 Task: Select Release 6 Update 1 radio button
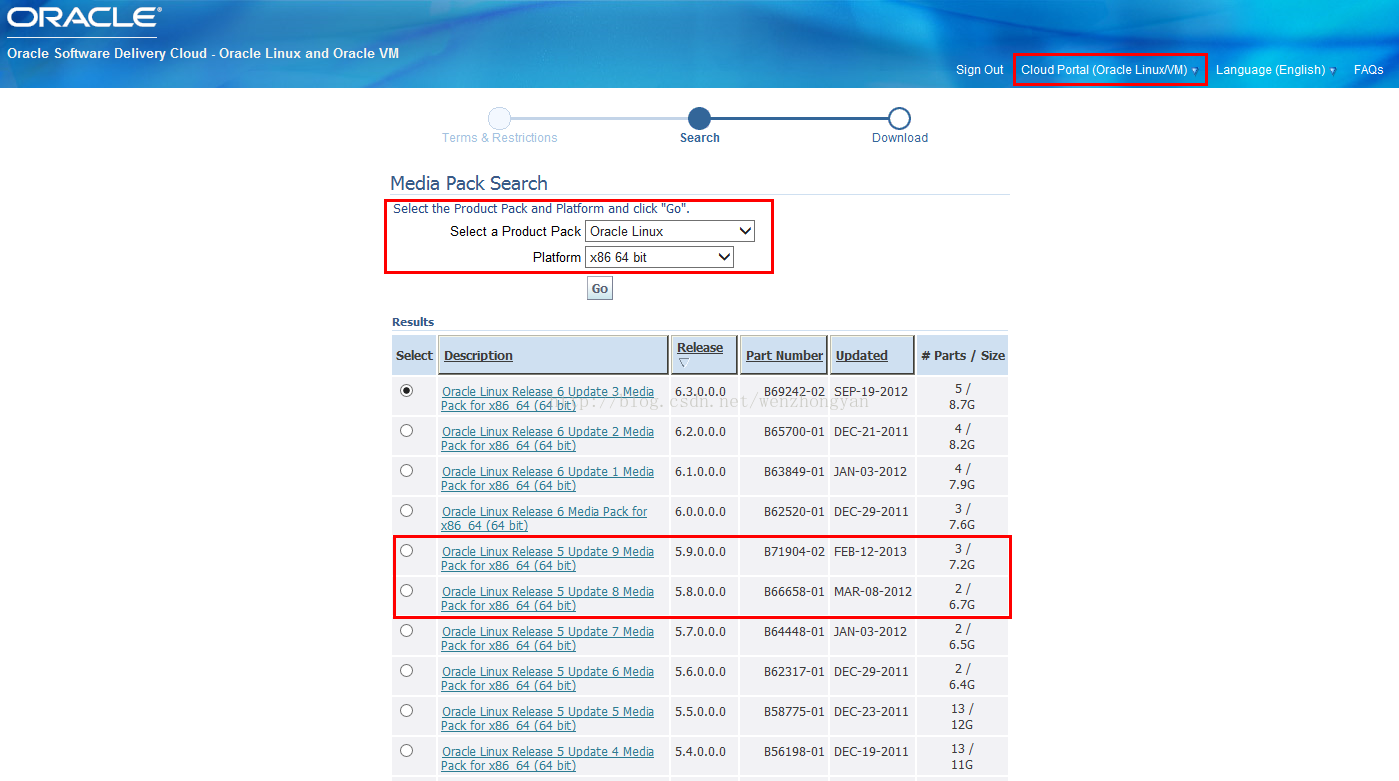[x=406, y=471]
